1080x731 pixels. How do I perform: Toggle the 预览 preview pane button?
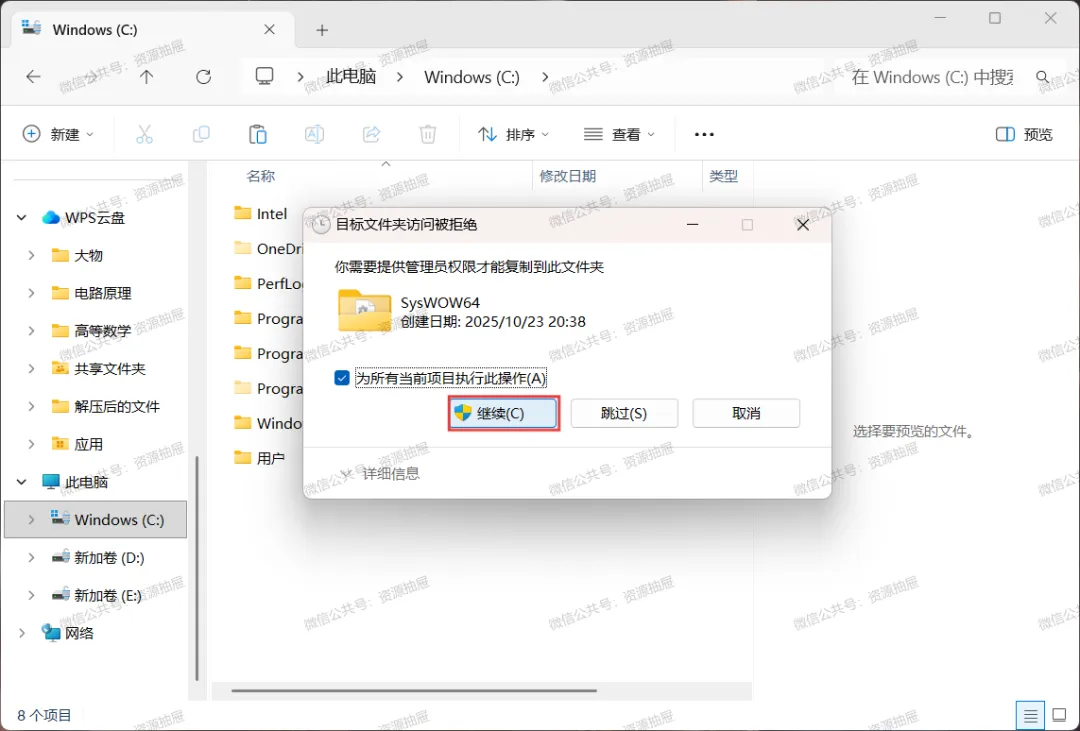pyautogui.click(x=1024, y=134)
